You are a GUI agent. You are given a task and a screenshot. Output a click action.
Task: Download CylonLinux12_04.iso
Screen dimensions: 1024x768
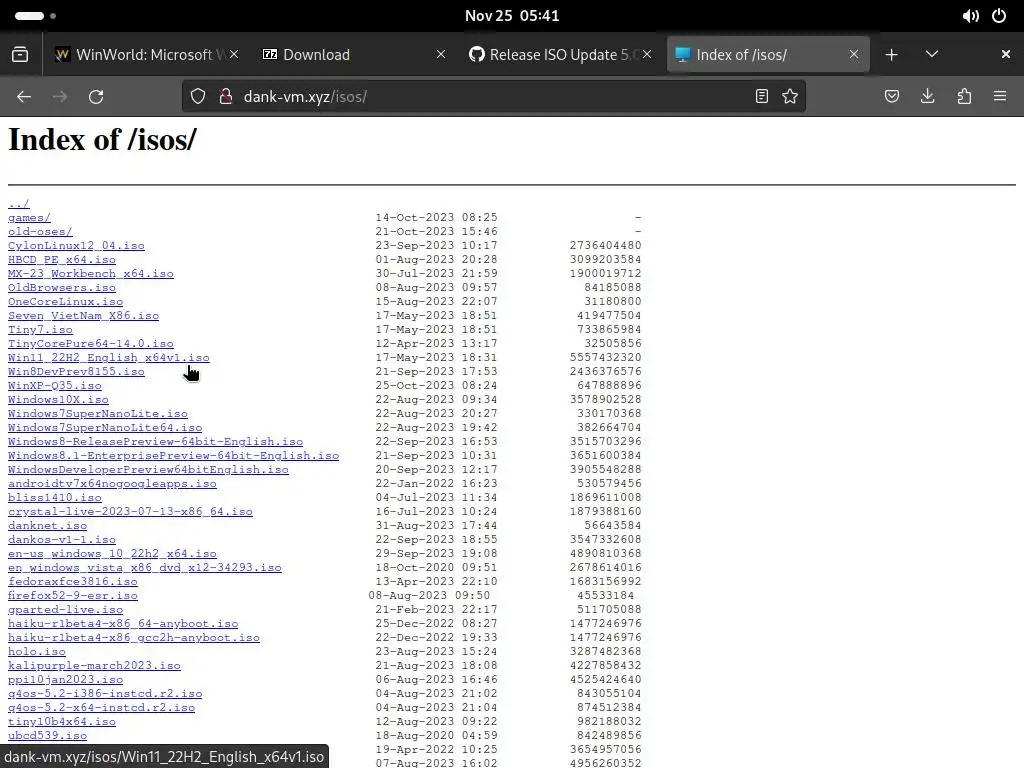[x=76, y=246]
